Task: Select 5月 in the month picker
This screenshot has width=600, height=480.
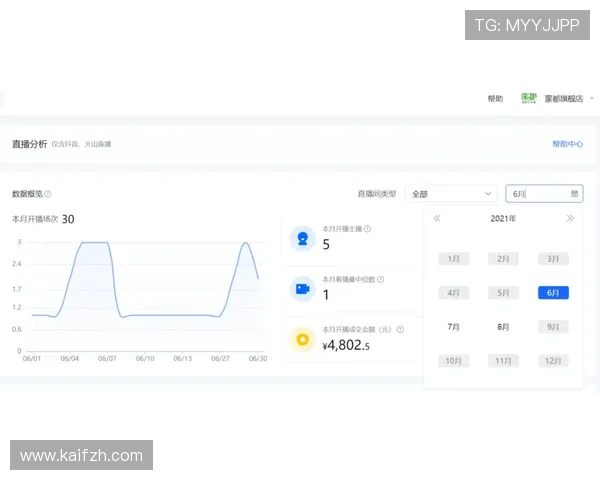Action: pos(503,293)
